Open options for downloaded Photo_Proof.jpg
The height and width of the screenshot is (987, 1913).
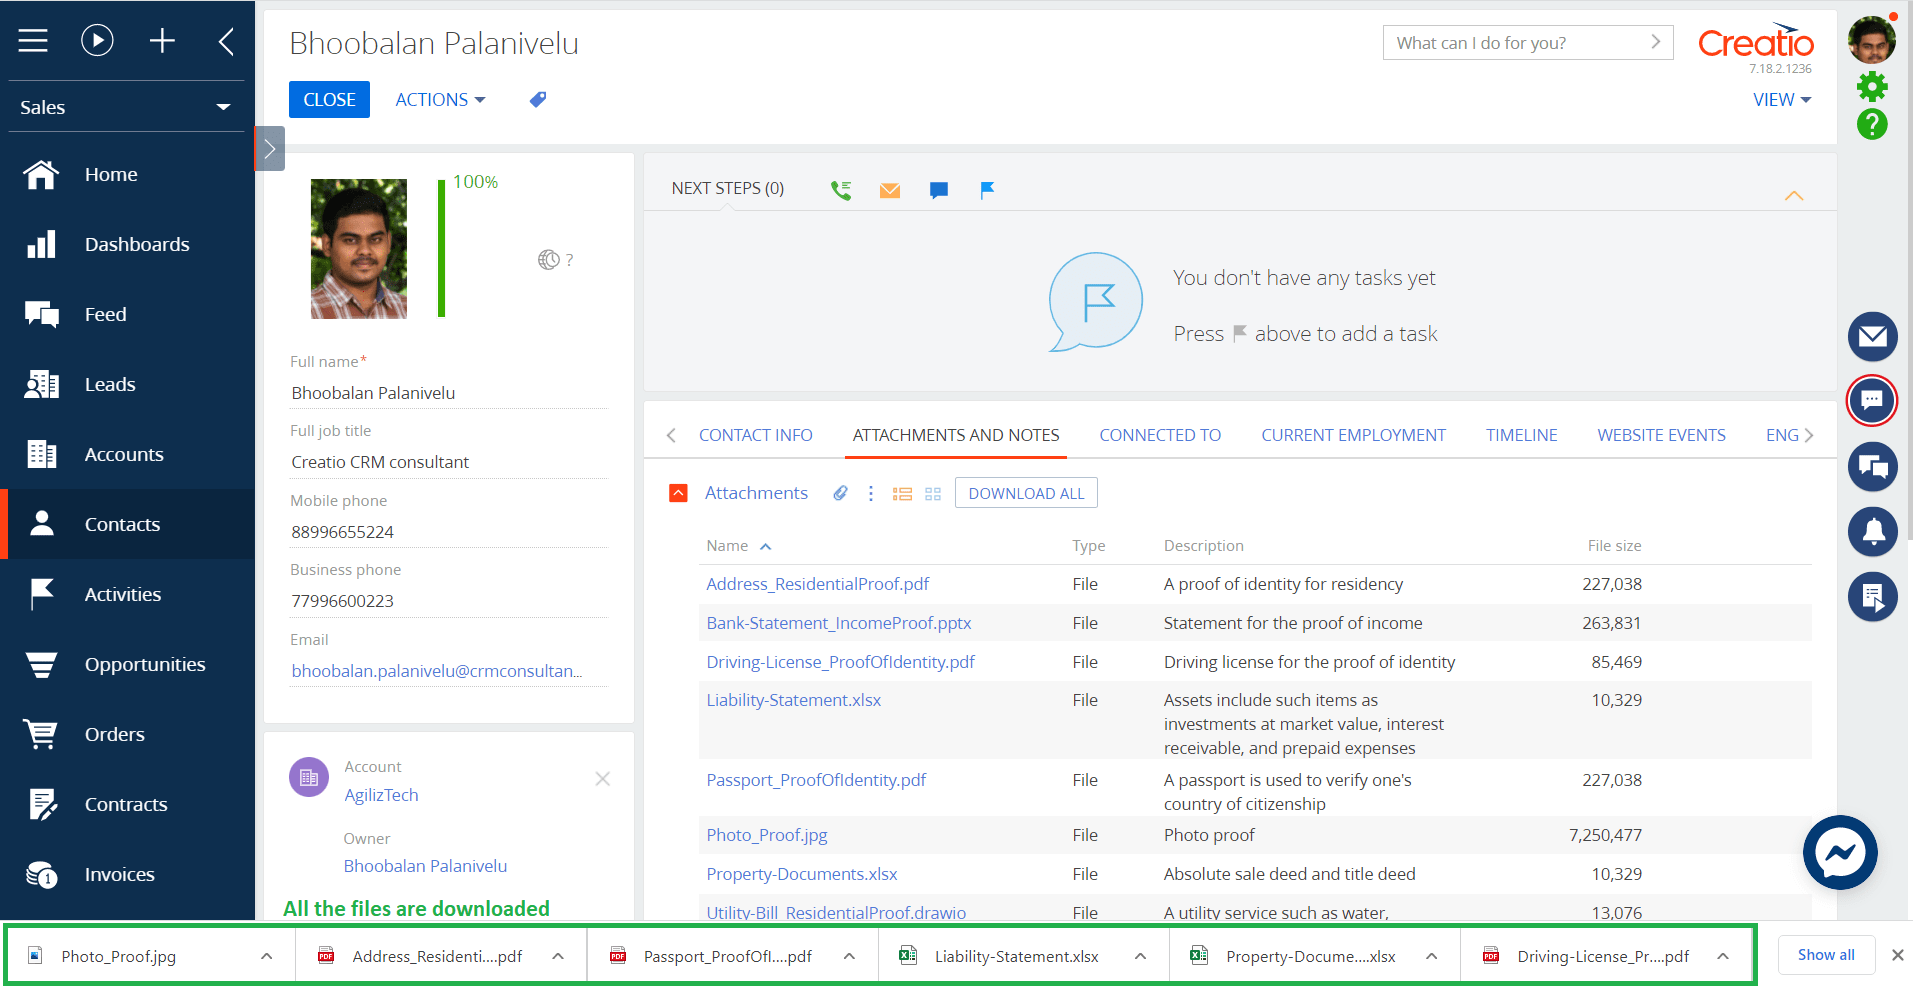click(266, 956)
